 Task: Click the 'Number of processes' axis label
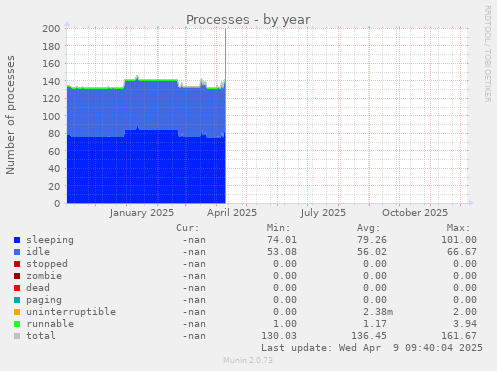point(10,115)
